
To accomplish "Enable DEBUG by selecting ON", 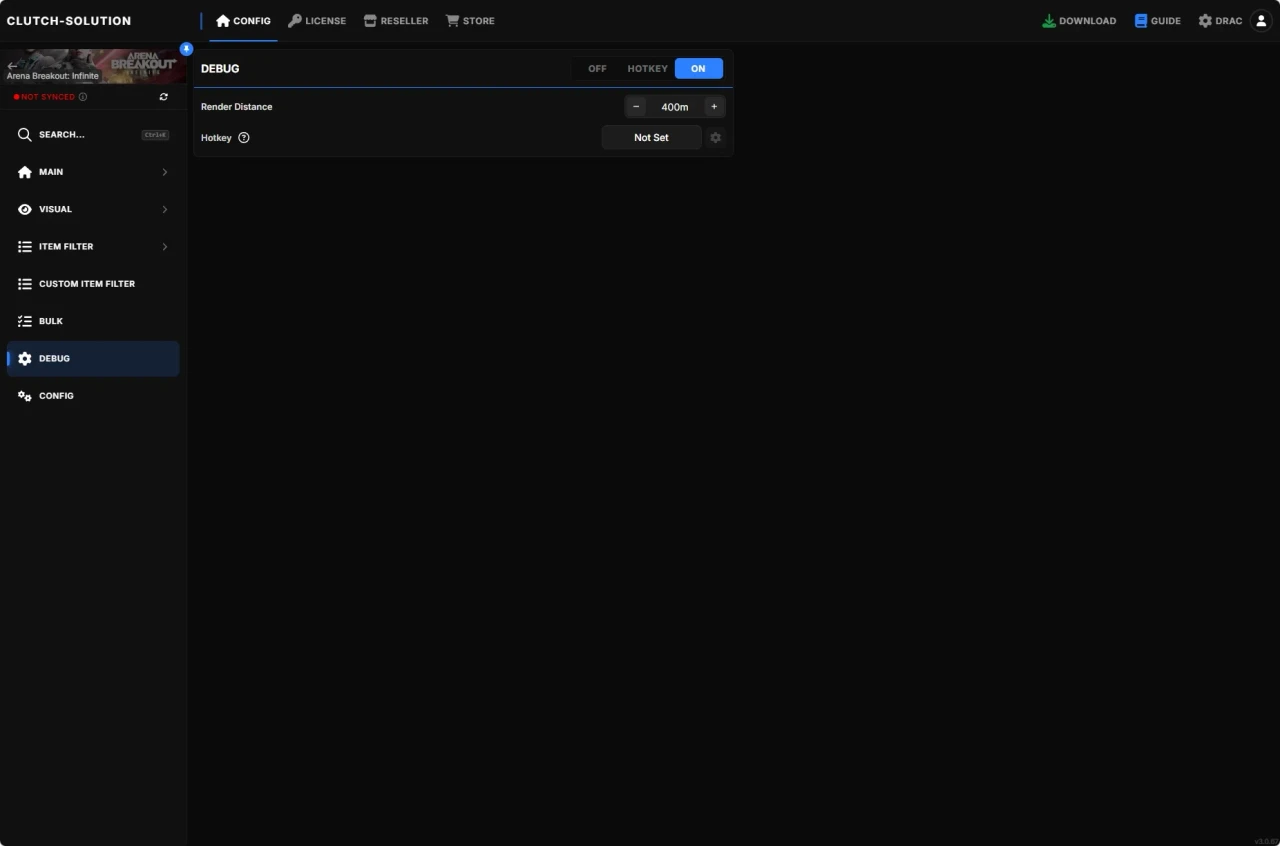I will point(698,68).
